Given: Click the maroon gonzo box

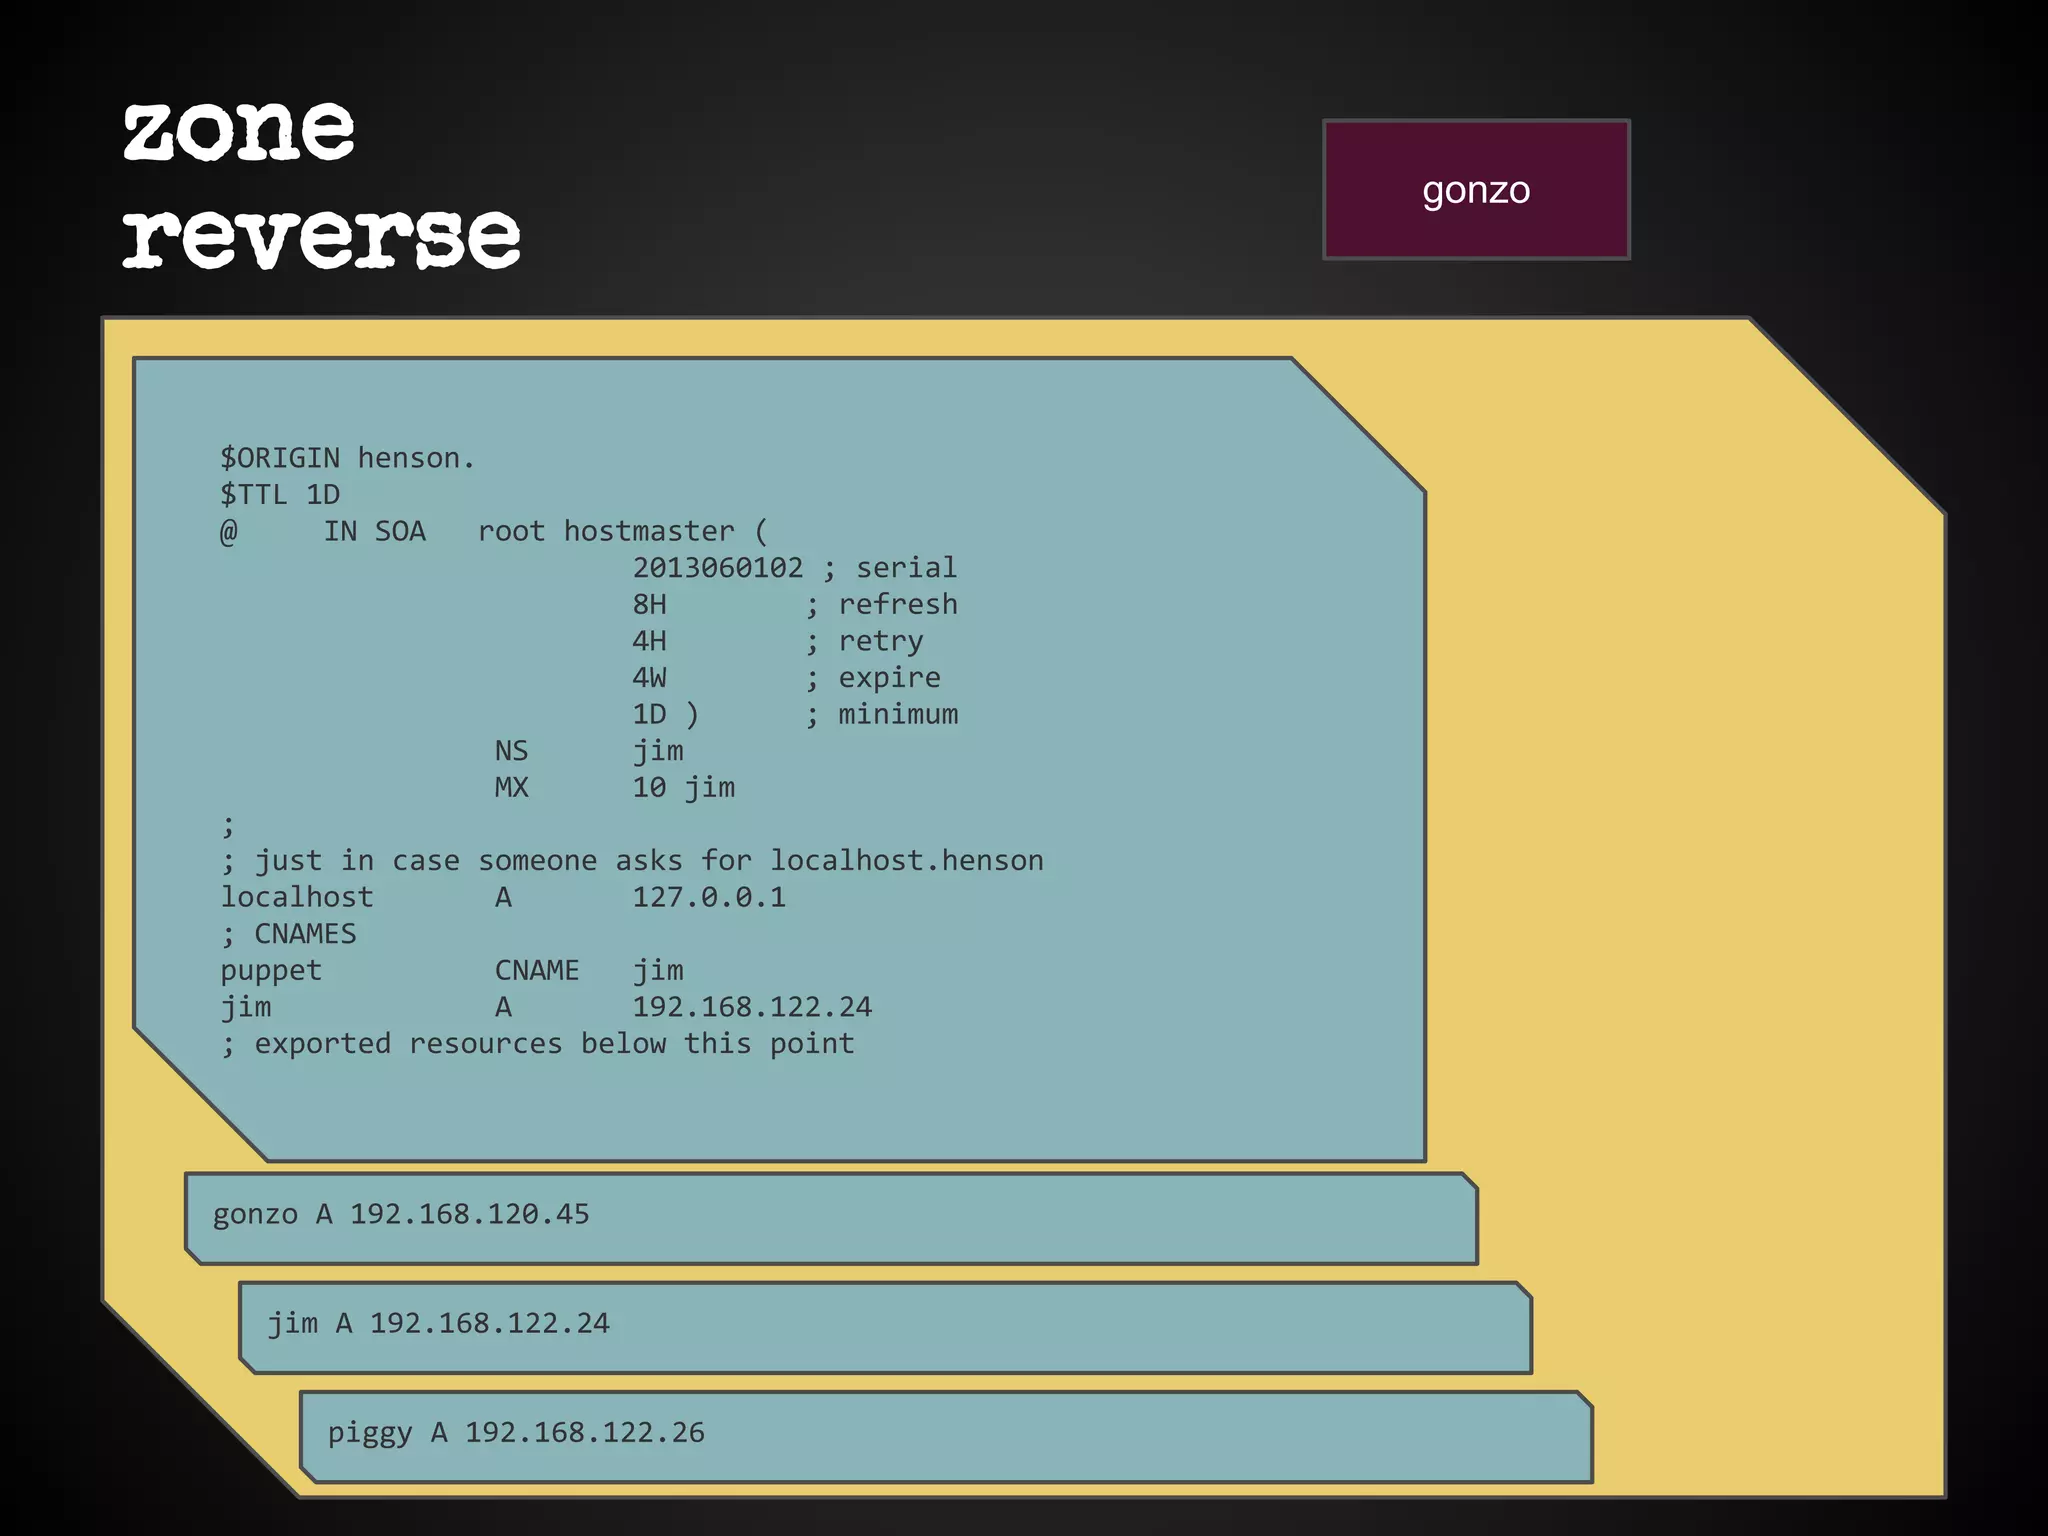Looking at the screenshot, I should (1476, 190).
